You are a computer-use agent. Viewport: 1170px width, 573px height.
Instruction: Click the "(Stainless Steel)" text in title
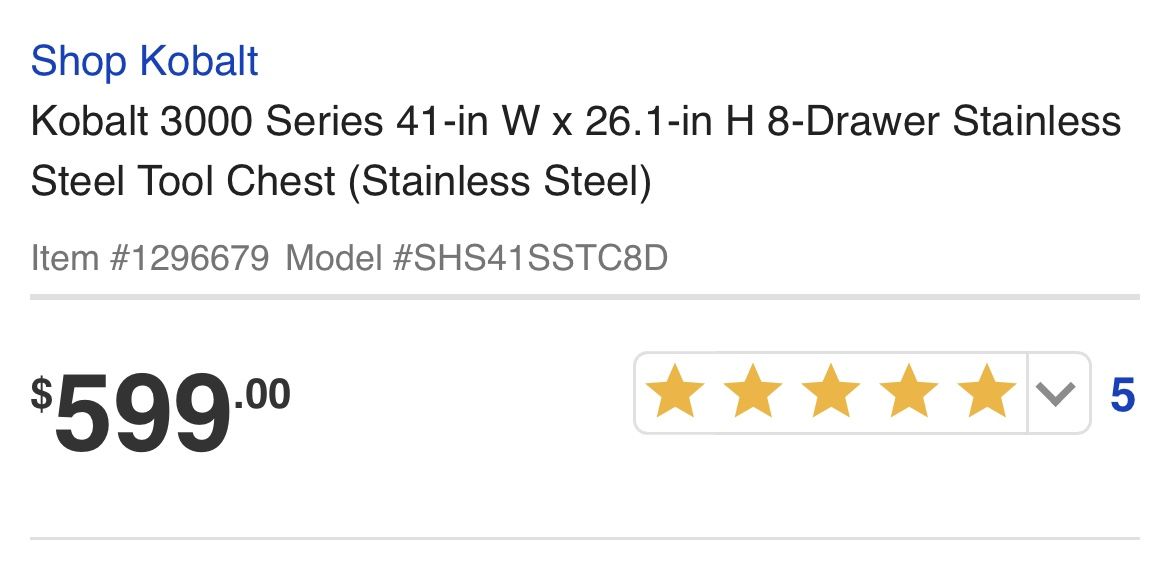500,182
